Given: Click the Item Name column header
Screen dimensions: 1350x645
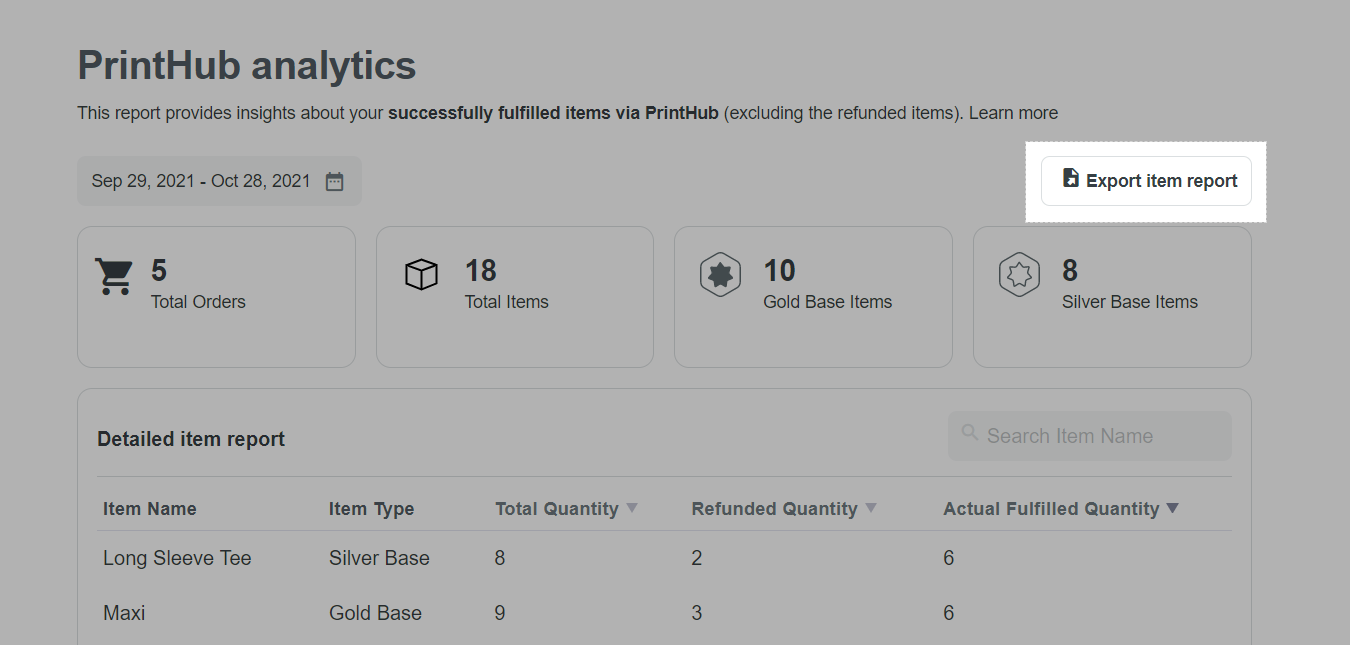Looking at the screenshot, I should (149, 509).
